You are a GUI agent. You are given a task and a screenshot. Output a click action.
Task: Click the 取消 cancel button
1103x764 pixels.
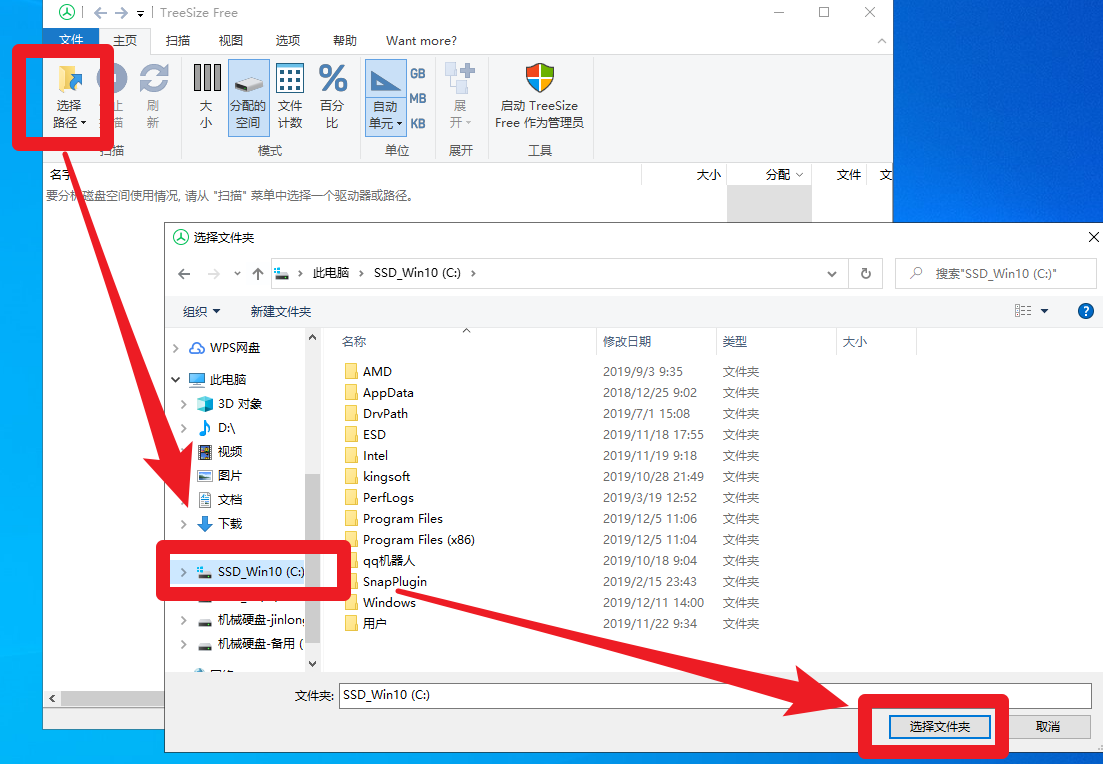pos(1047,727)
